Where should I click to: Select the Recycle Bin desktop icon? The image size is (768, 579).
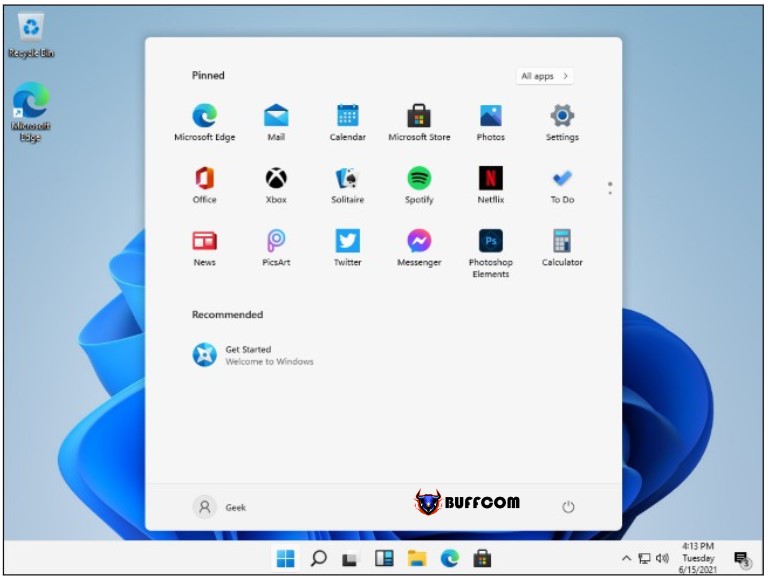point(31,35)
